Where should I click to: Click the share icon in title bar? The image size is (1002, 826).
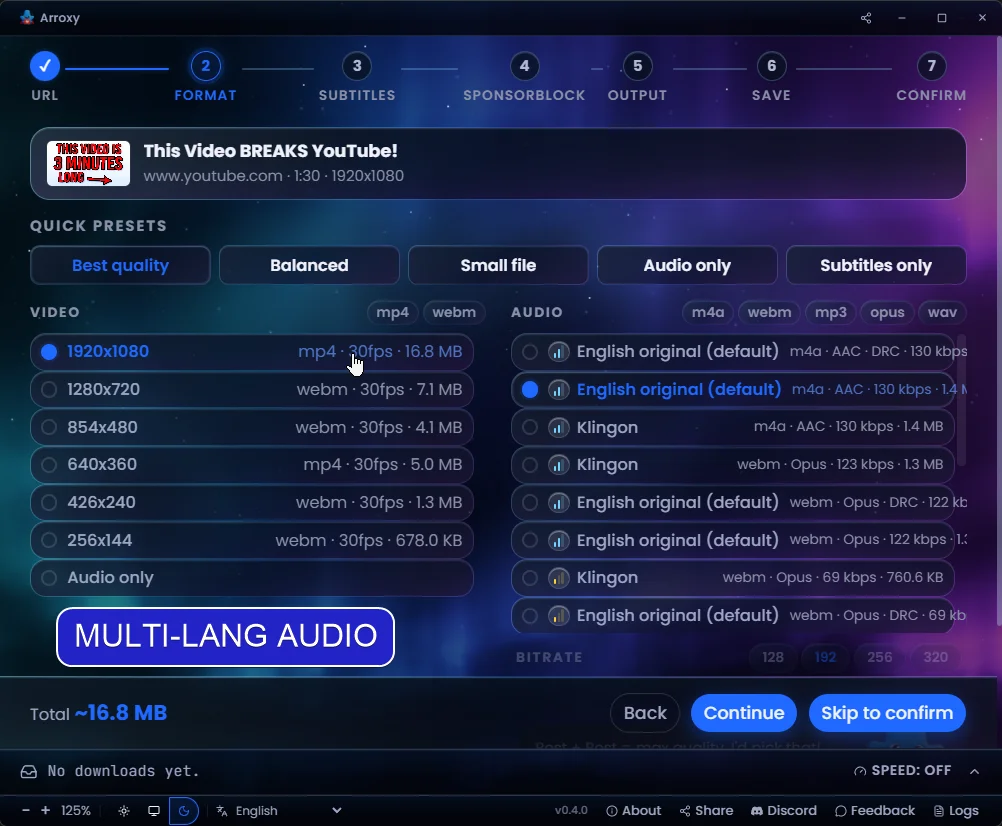pyautogui.click(x=866, y=18)
